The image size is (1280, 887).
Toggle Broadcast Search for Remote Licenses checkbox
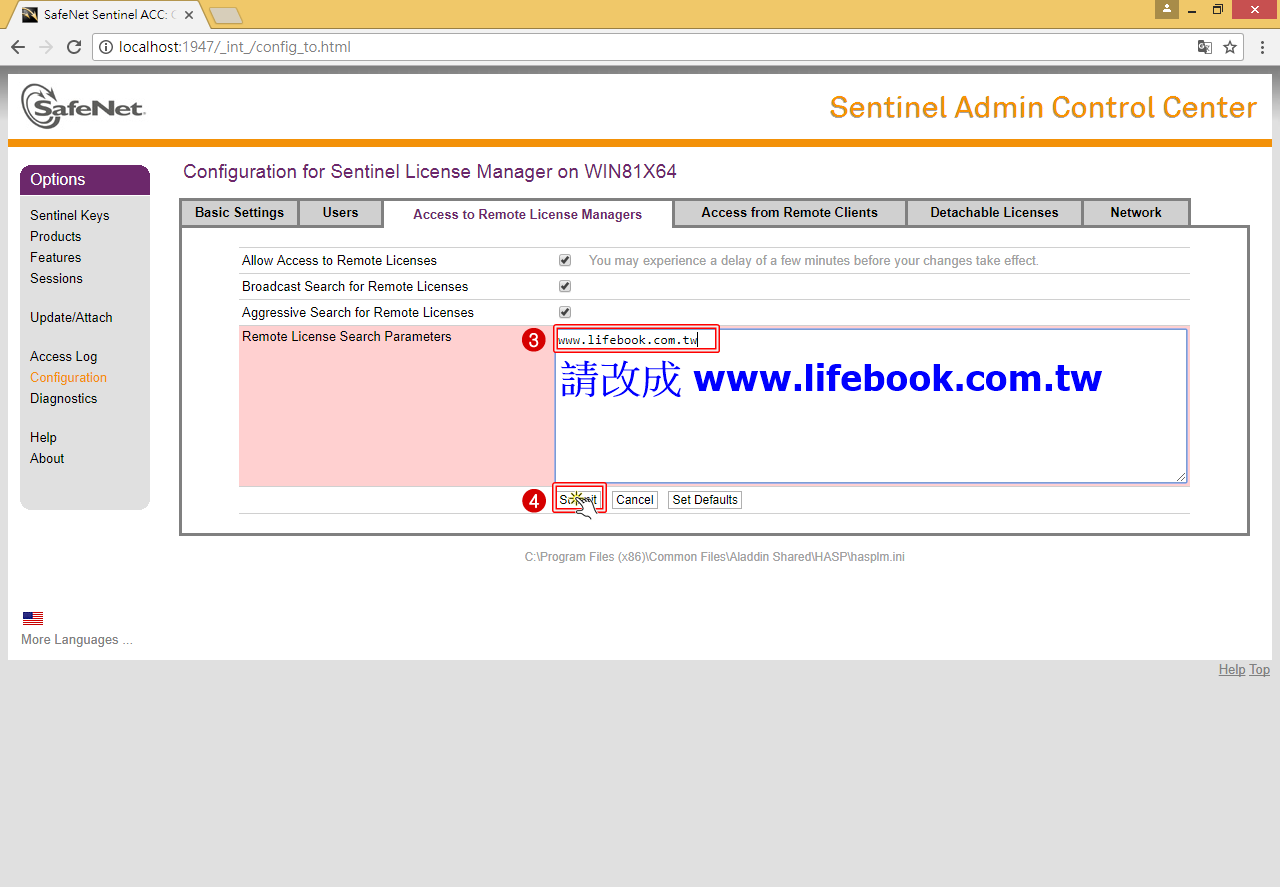pos(565,286)
